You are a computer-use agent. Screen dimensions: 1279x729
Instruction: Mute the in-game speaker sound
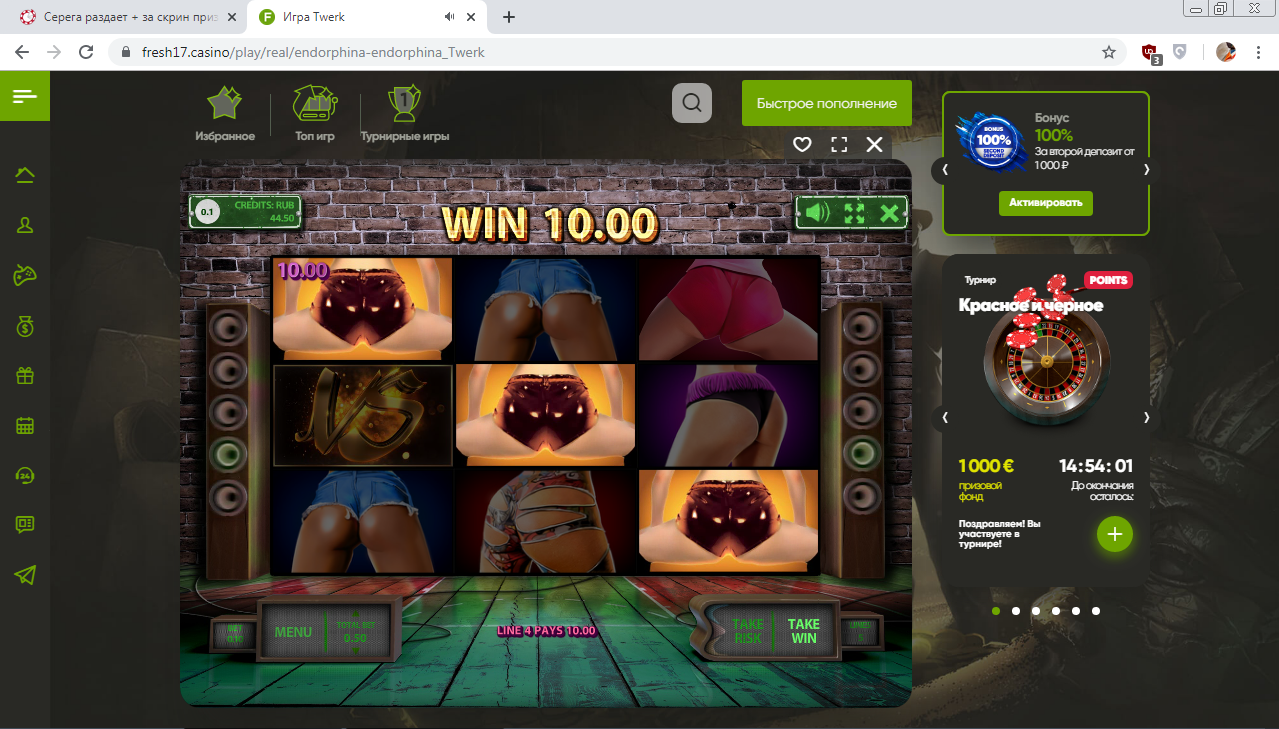click(x=818, y=213)
